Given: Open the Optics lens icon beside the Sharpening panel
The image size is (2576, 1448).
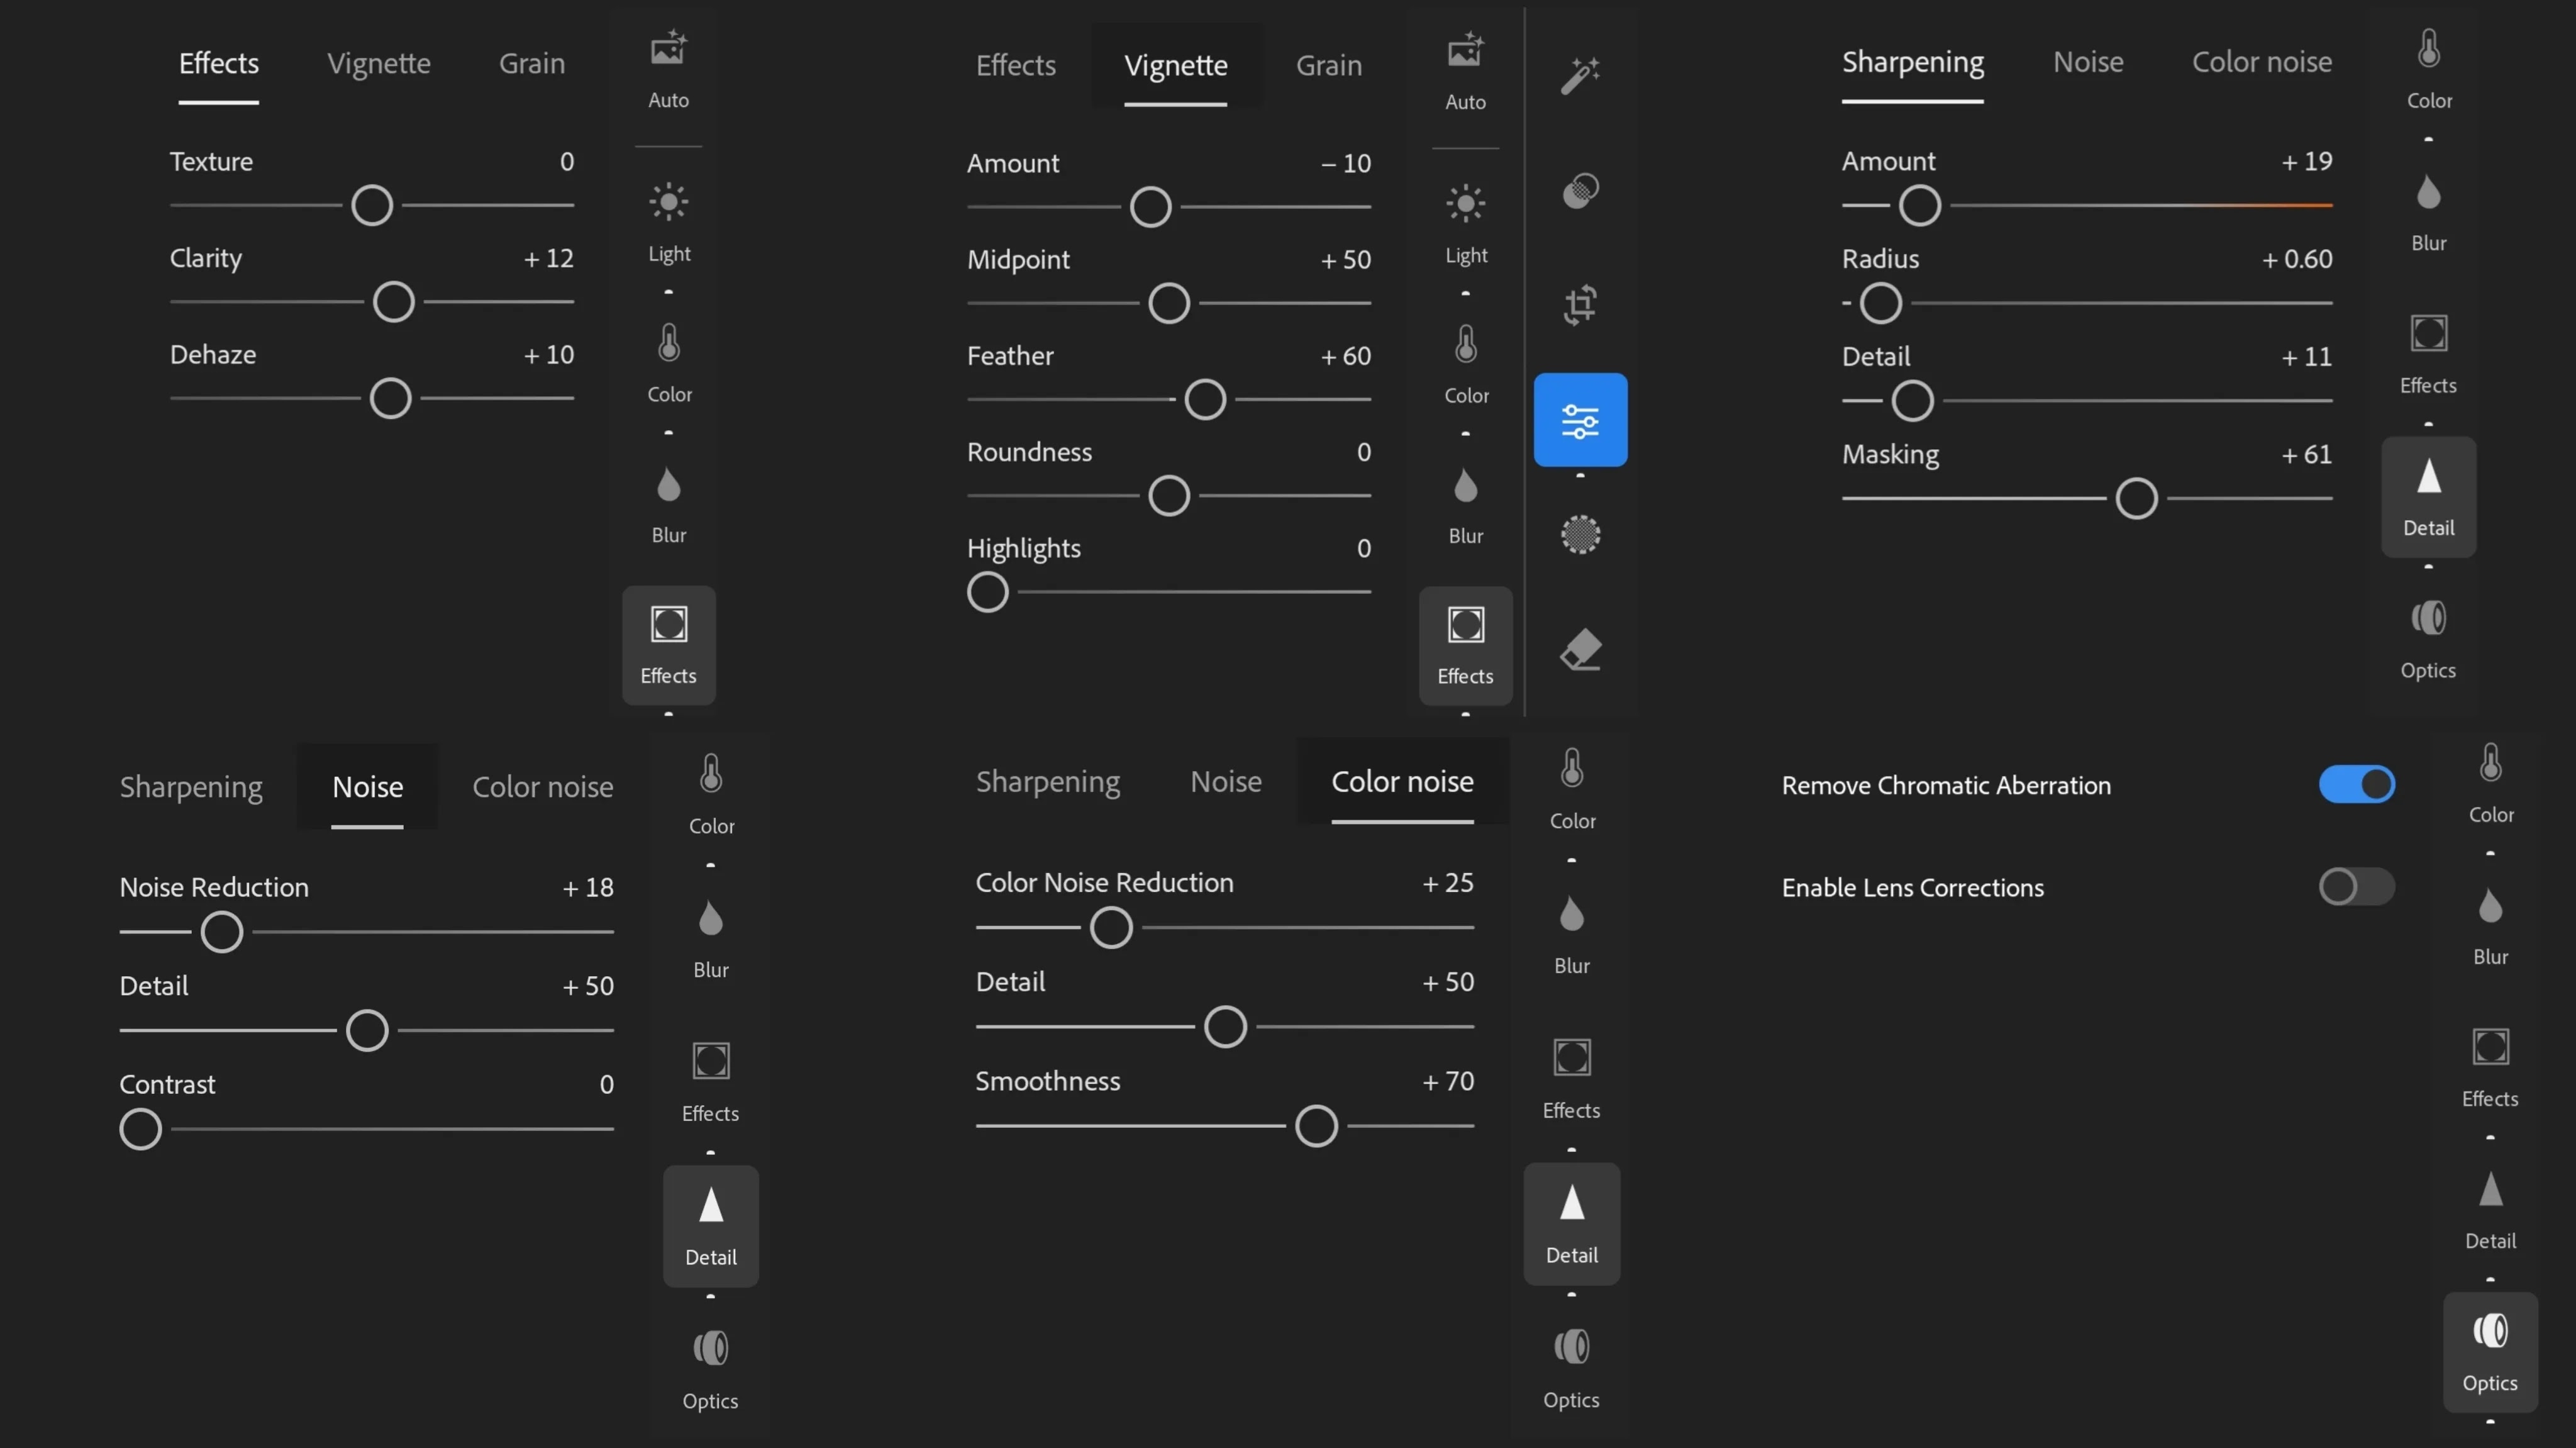Looking at the screenshot, I should coord(2428,639).
